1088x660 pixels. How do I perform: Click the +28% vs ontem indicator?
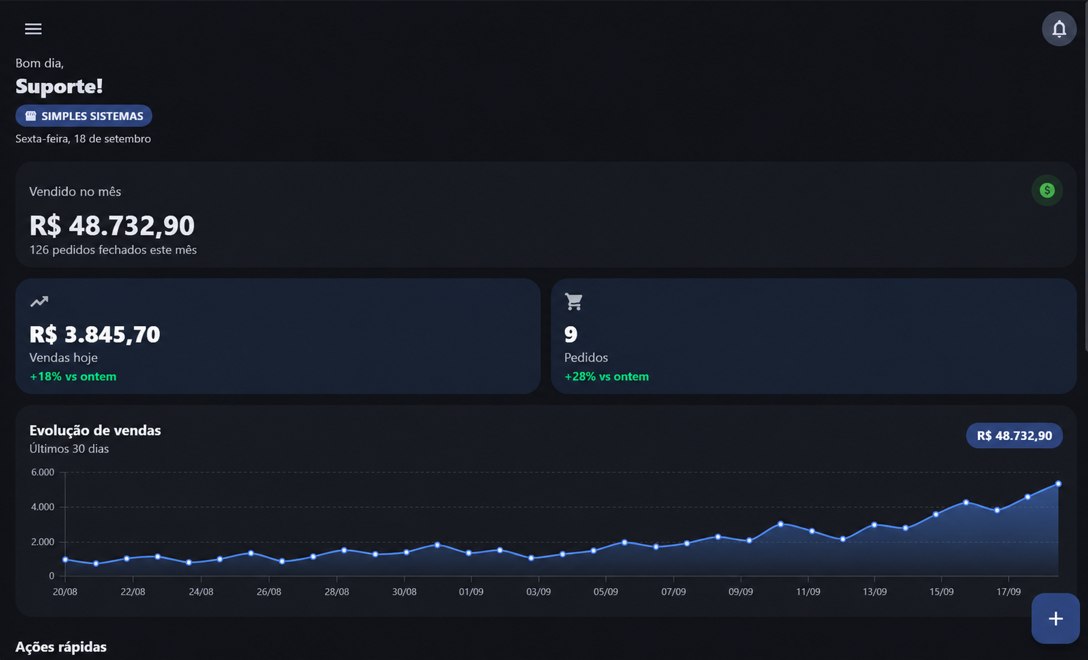[606, 377]
